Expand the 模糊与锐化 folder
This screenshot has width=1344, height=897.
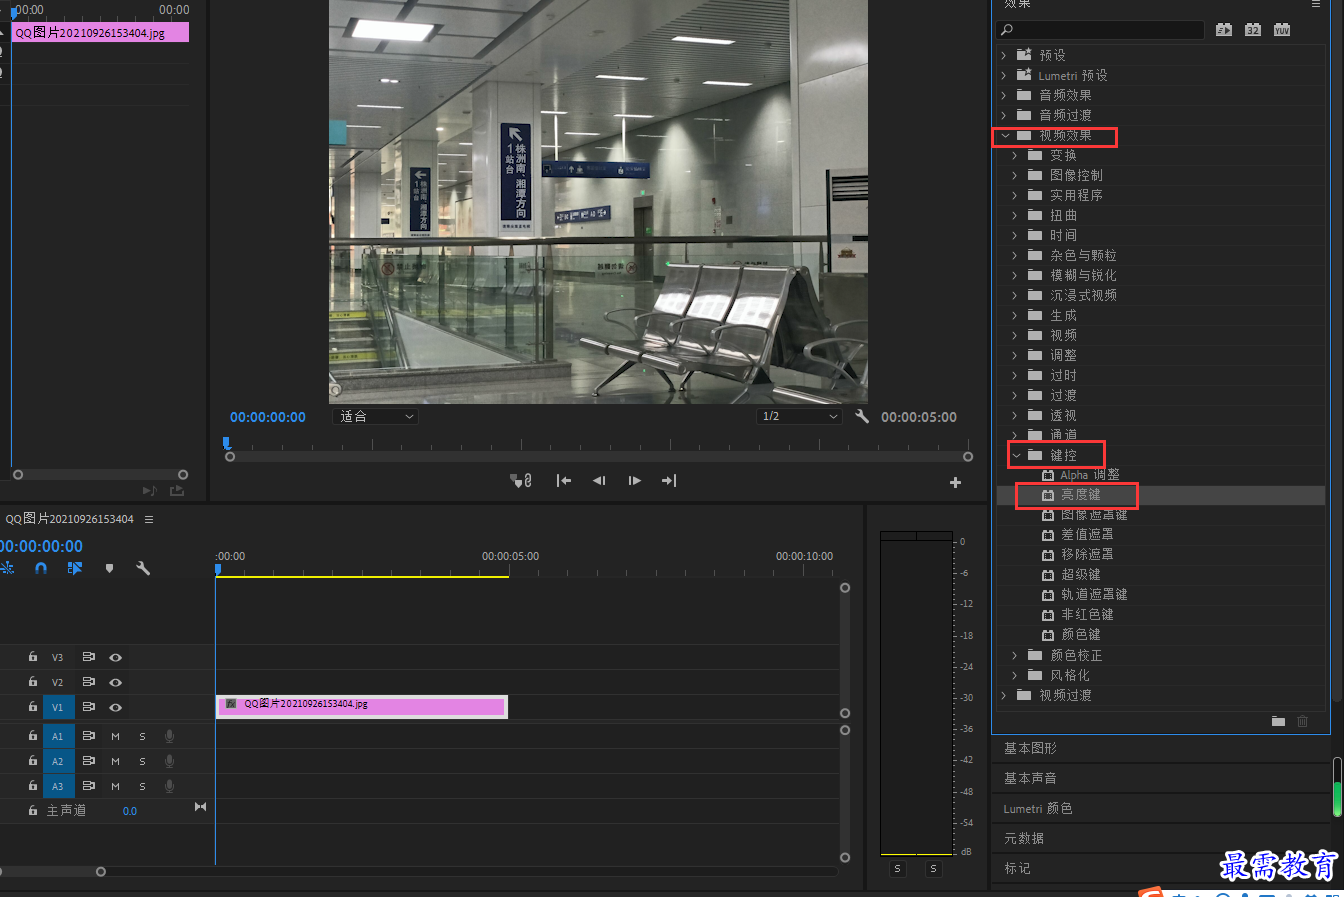pyautogui.click(x=1014, y=275)
